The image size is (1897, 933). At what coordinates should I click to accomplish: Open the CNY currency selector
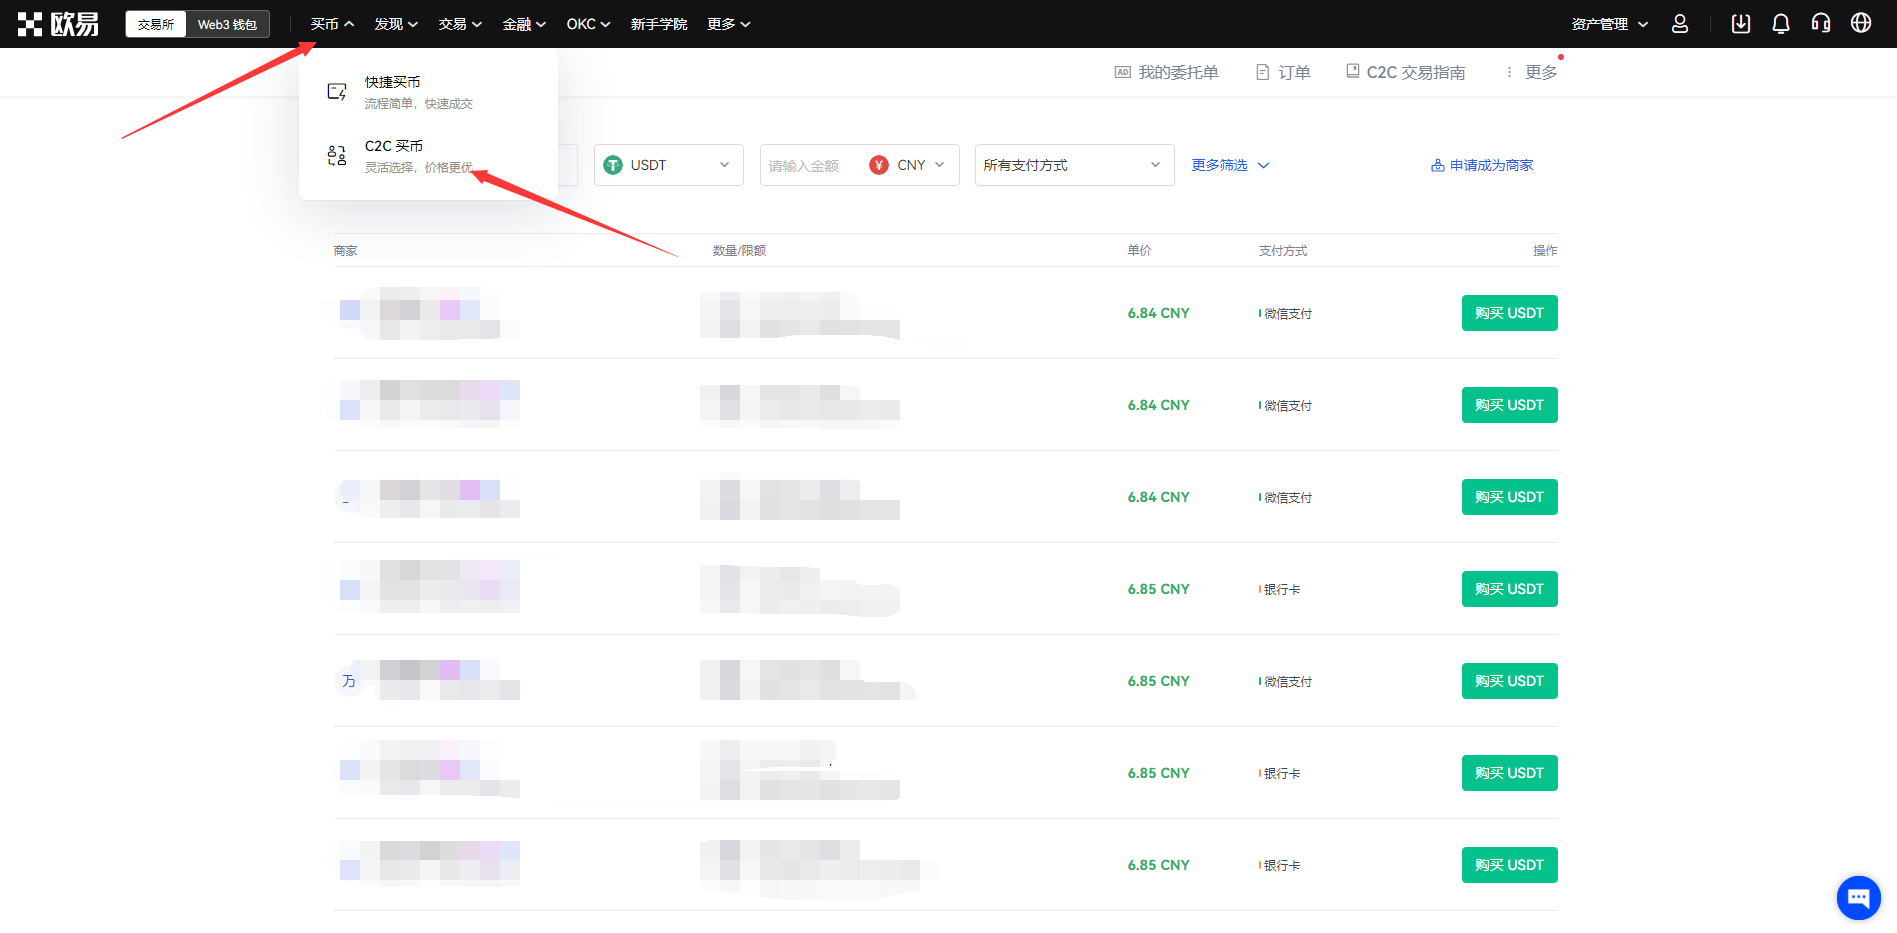click(x=908, y=165)
